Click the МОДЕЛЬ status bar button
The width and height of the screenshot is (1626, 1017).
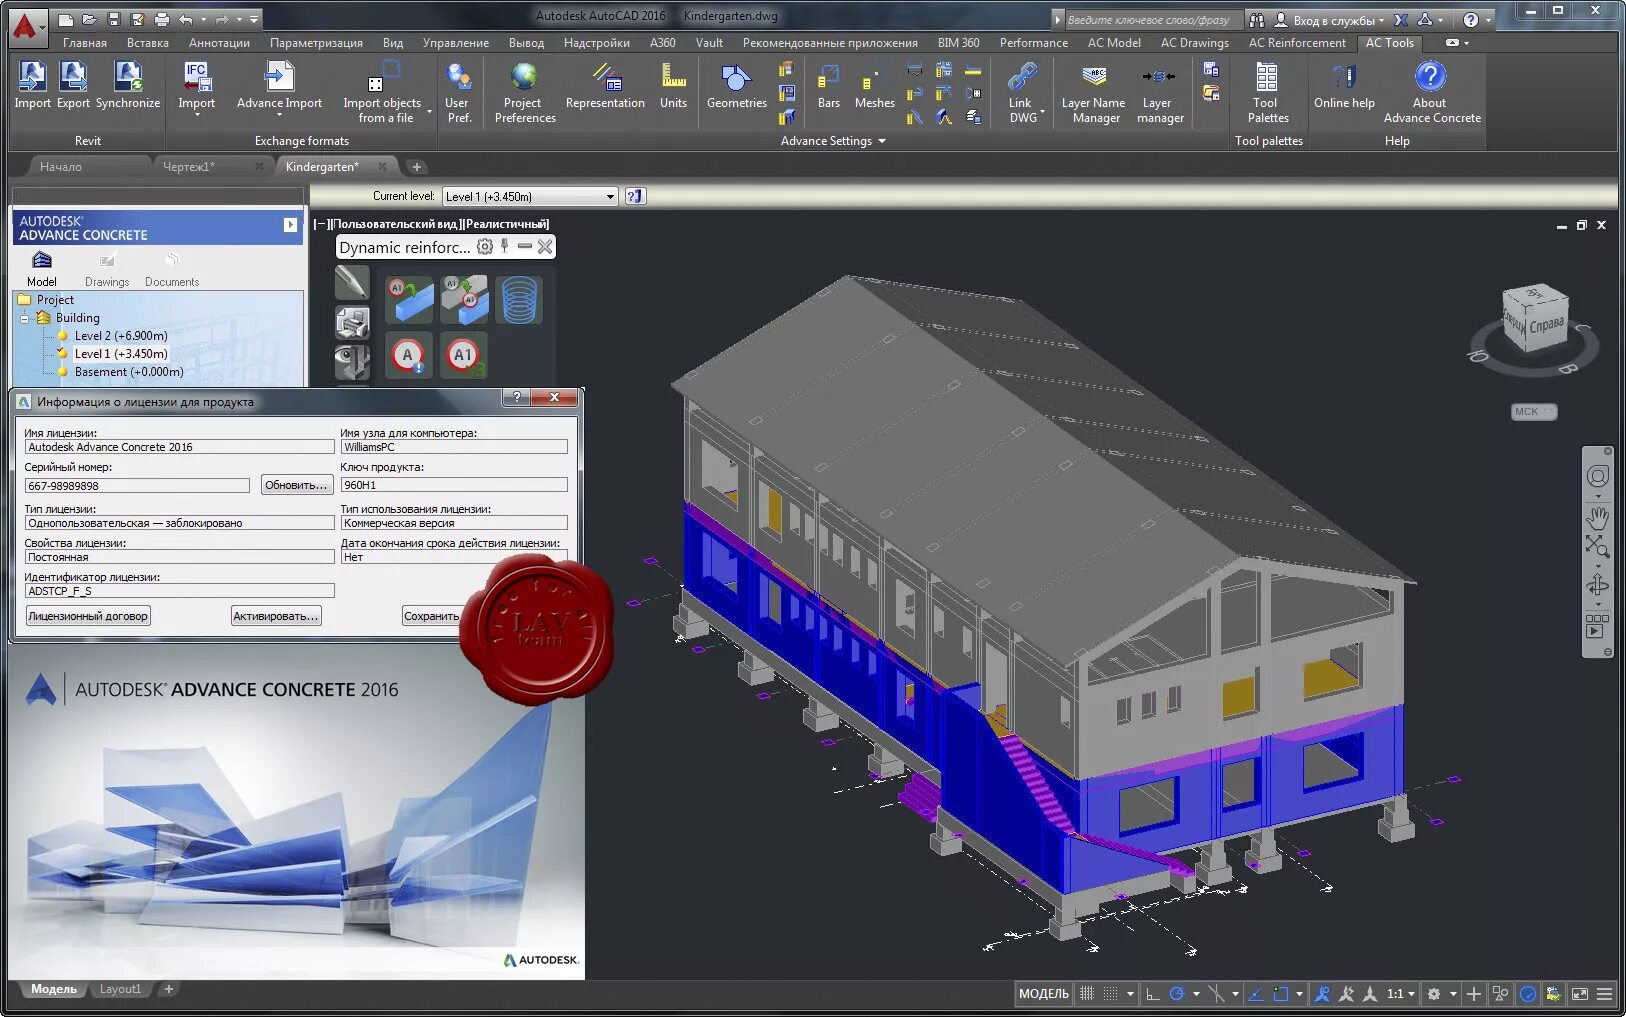click(1043, 994)
